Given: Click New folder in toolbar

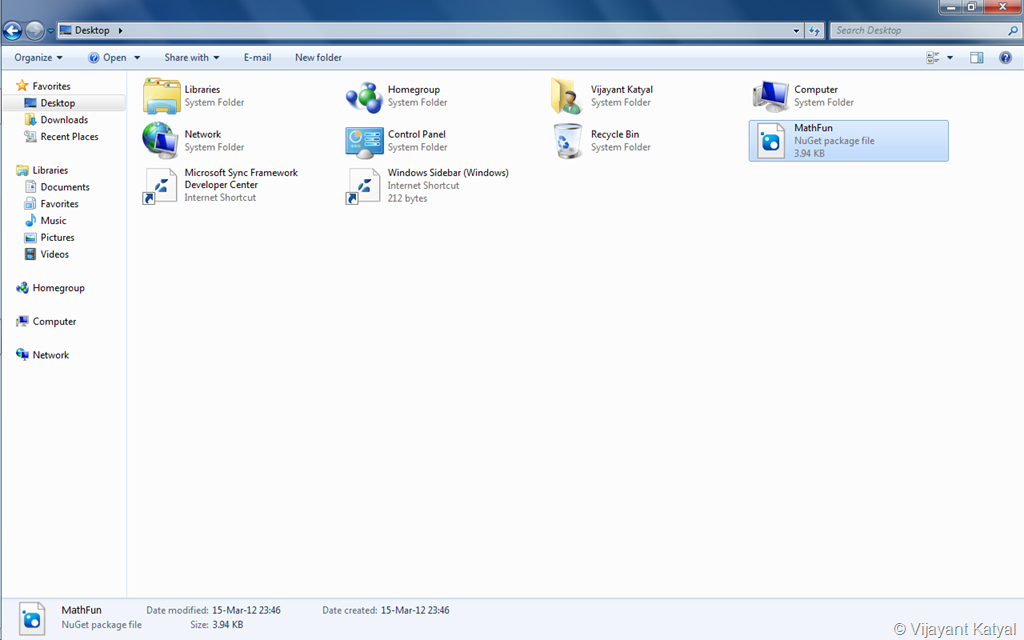Looking at the screenshot, I should pos(318,57).
